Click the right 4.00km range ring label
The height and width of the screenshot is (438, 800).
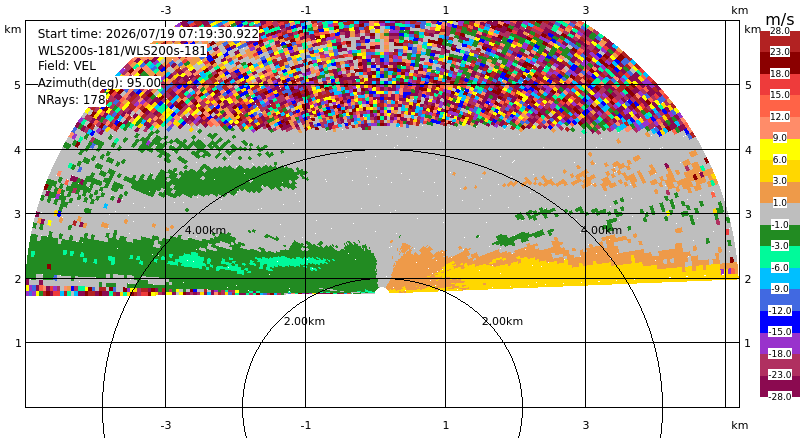tap(601, 230)
